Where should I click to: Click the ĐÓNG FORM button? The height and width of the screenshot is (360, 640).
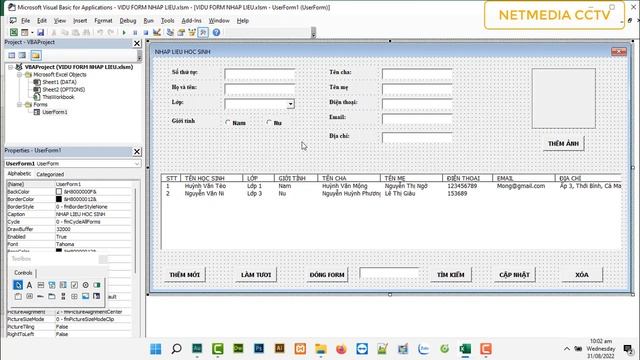327,275
